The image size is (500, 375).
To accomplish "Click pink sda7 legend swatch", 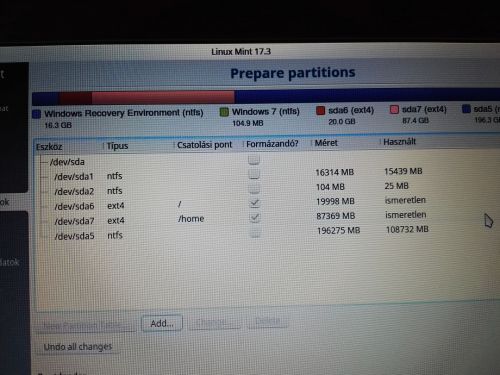I will pos(394,109).
